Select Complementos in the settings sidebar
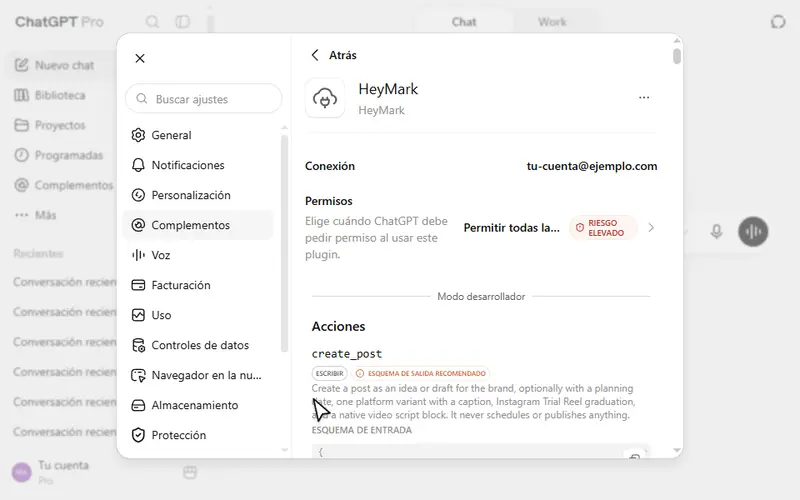800x500 pixels. 198,225
